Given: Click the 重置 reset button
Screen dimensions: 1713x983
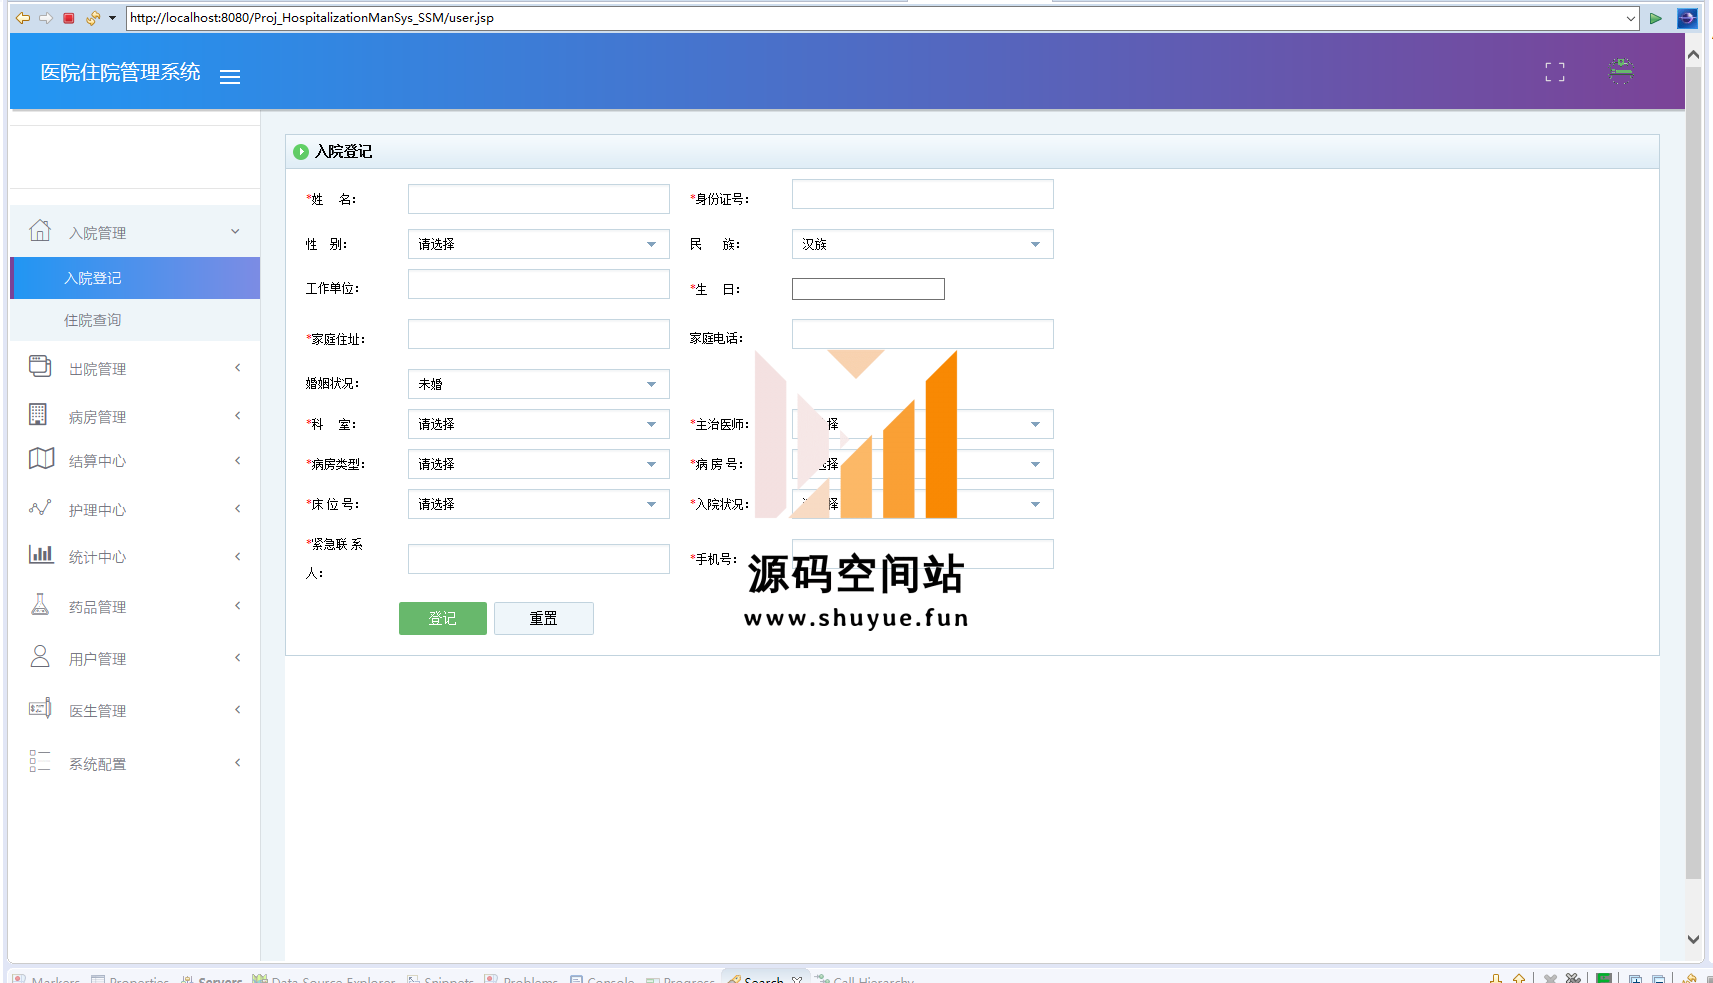Looking at the screenshot, I should [x=544, y=618].
